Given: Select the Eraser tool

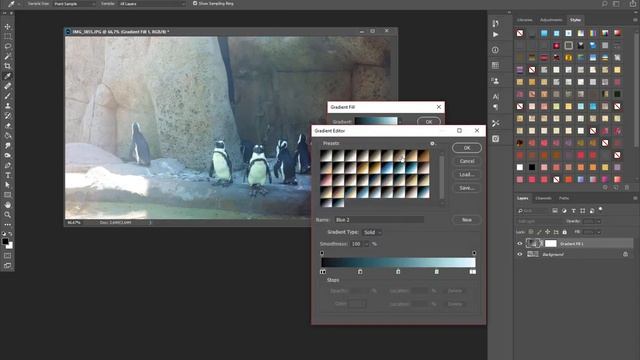Looking at the screenshot, I should [7, 126].
